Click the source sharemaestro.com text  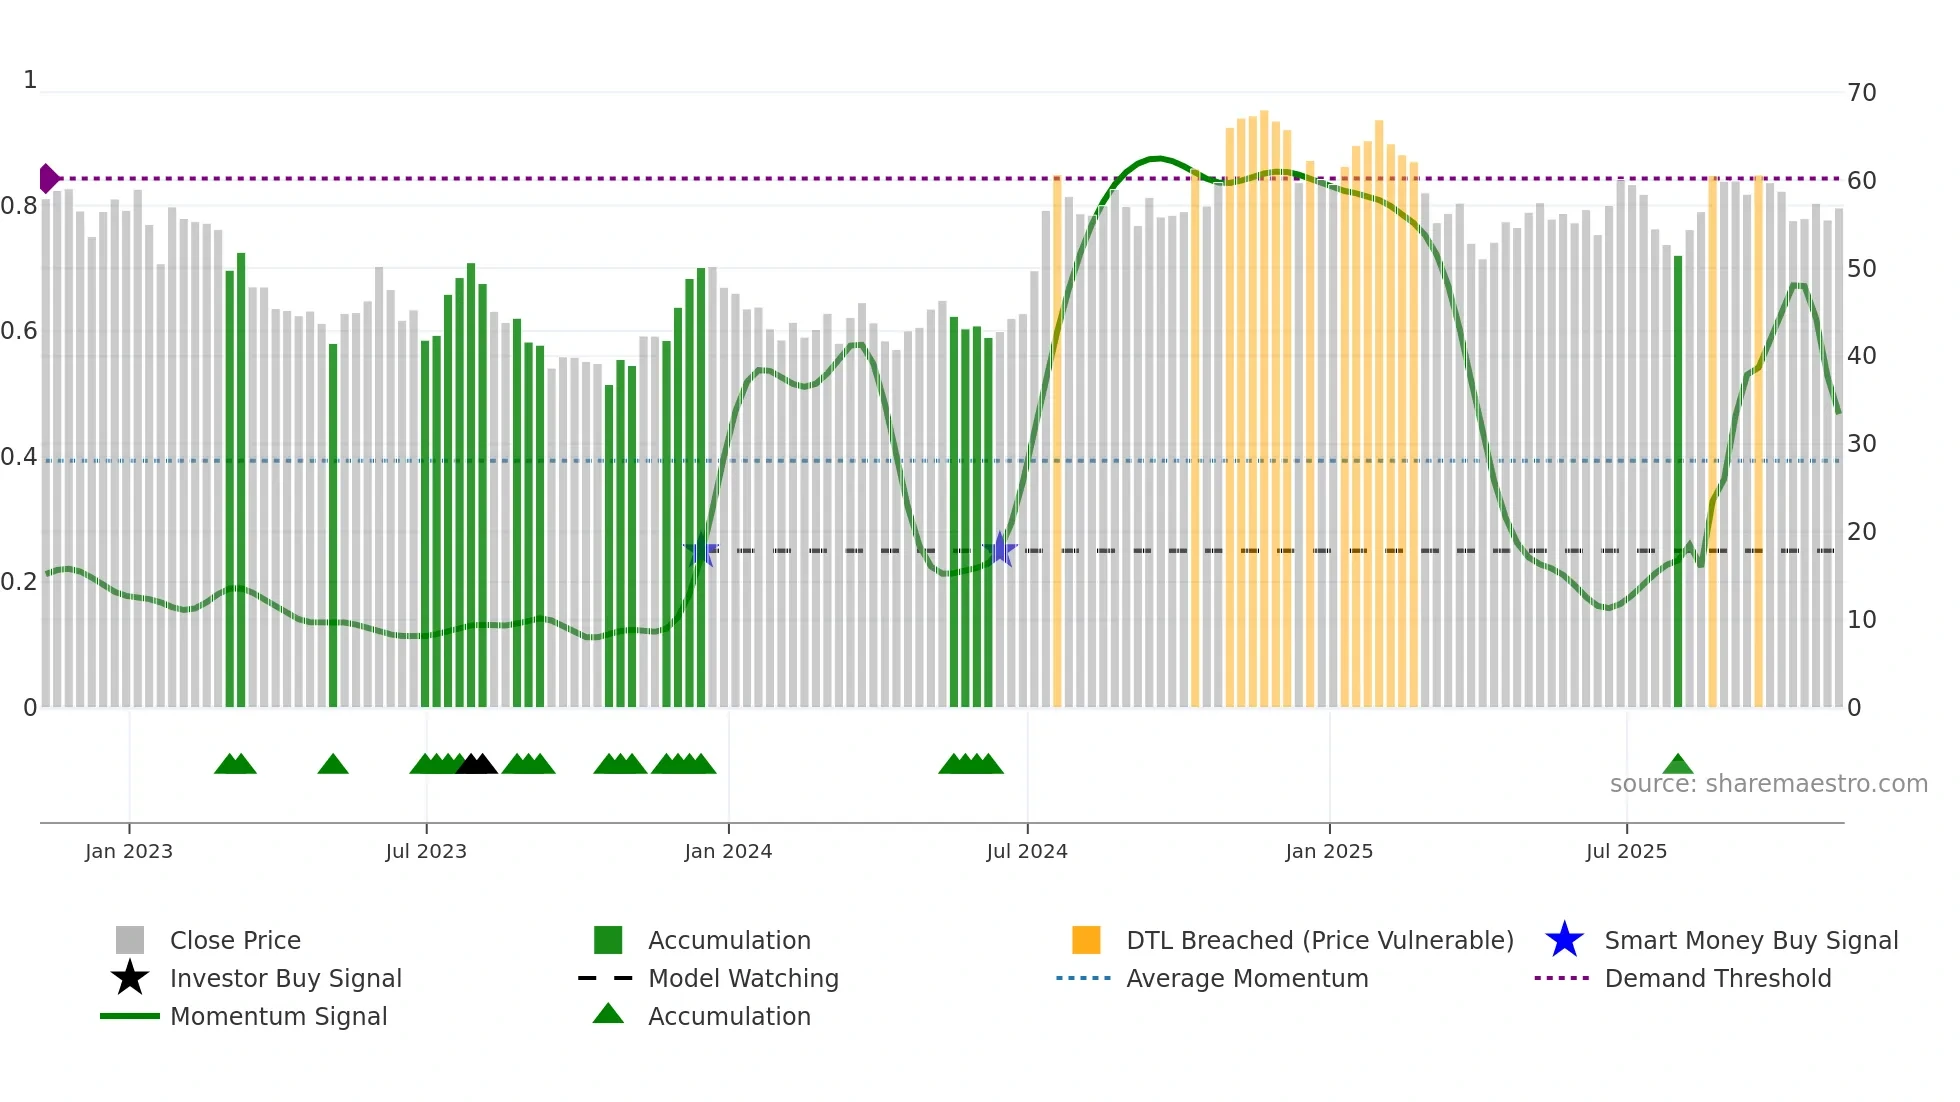(x=1768, y=784)
